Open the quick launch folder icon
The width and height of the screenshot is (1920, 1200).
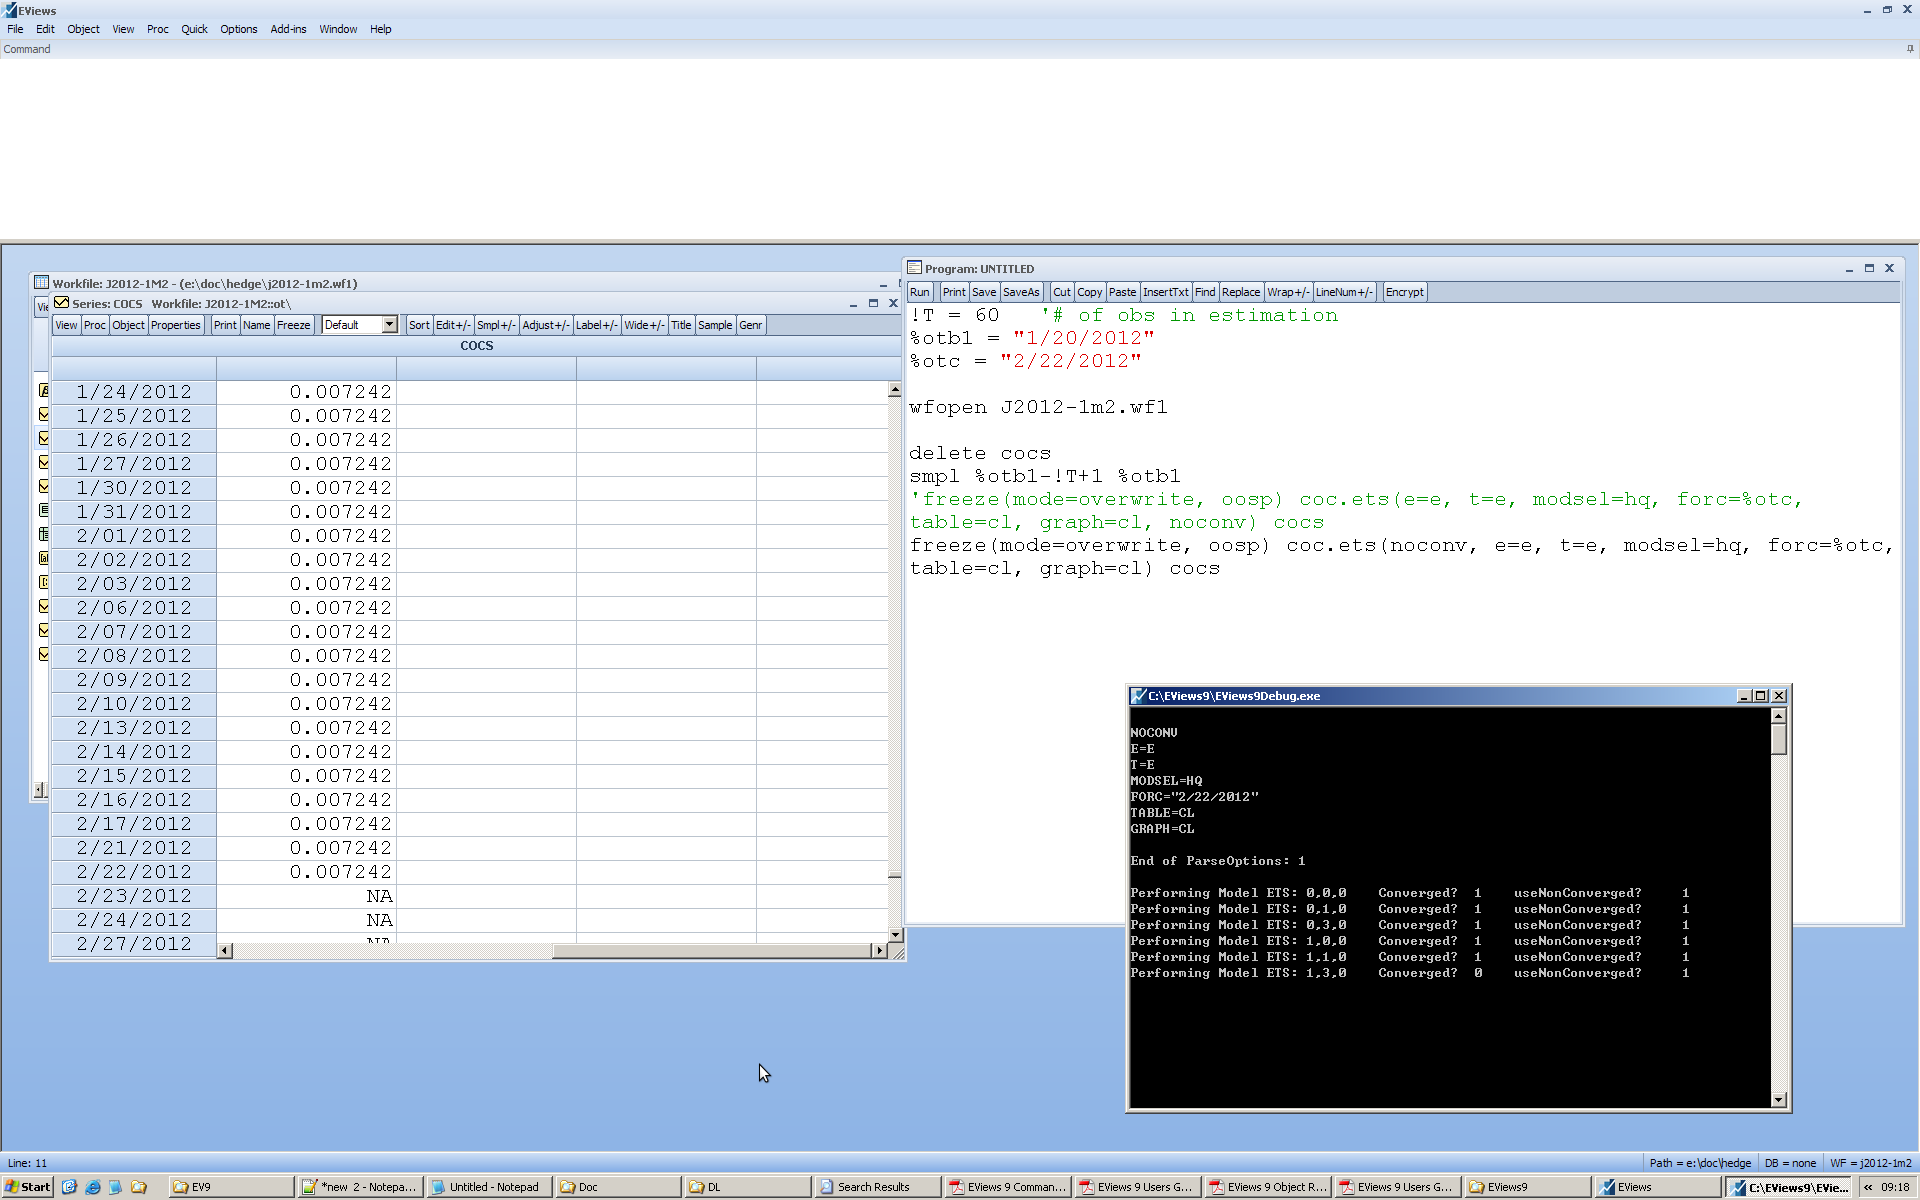(x=139, y=1187)
